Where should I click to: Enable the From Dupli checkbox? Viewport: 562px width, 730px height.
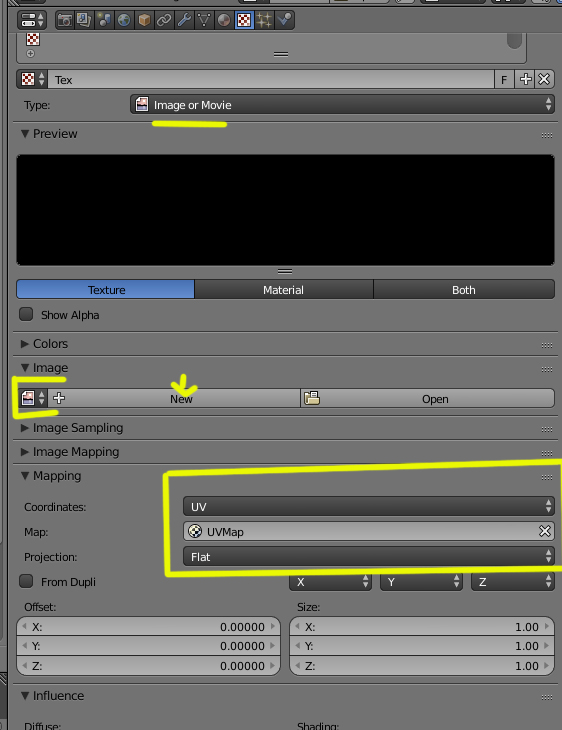tap(26, 581)
